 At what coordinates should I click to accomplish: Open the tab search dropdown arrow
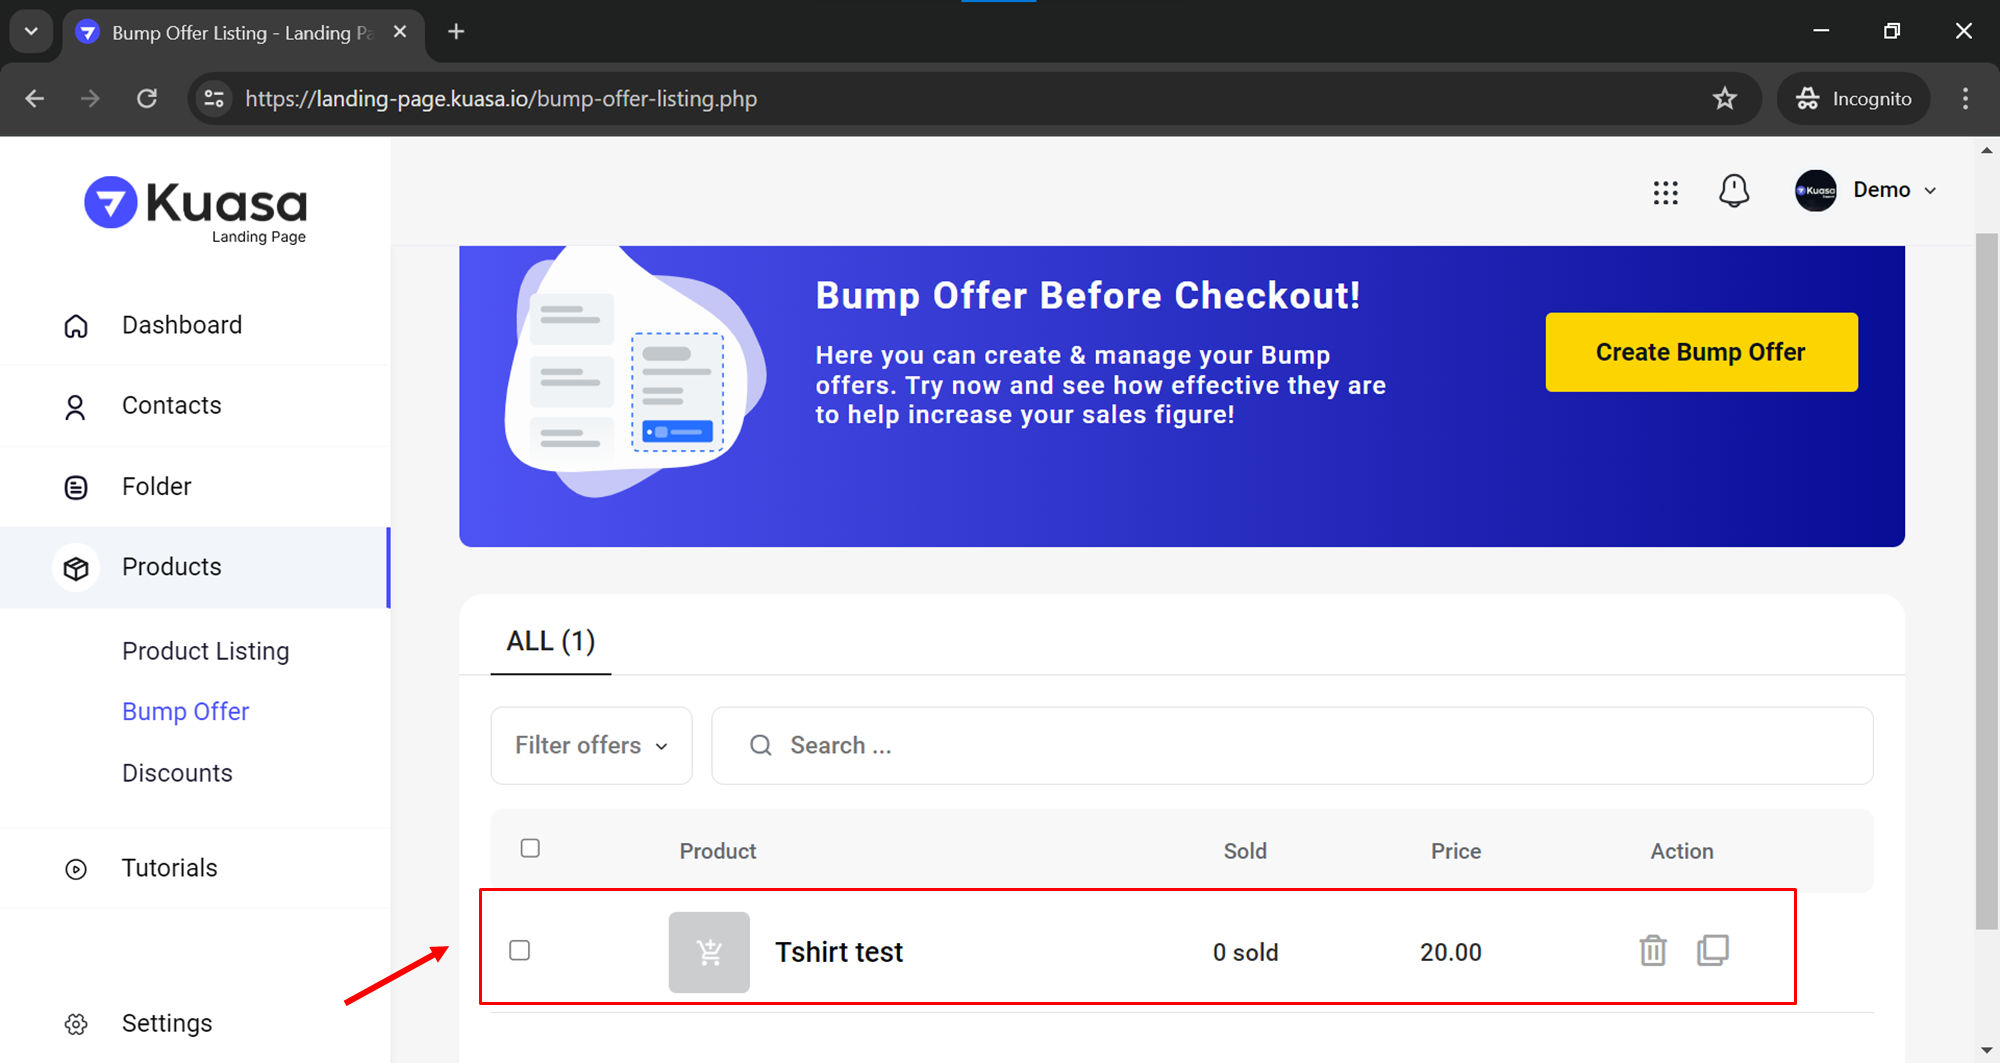click(x=31, y=32)
